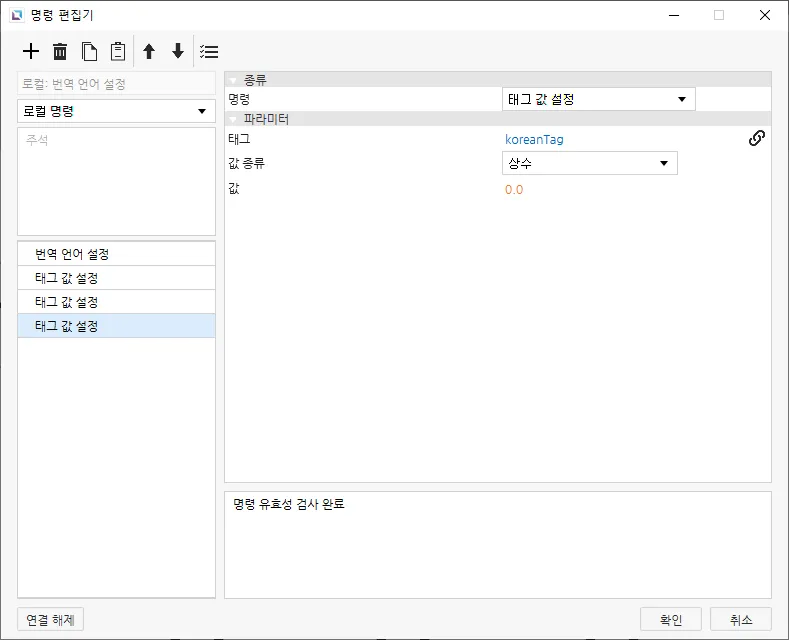Click the trash icon to delete command
789x640 pixels.
pyautogui.click(x=60, y=51)
